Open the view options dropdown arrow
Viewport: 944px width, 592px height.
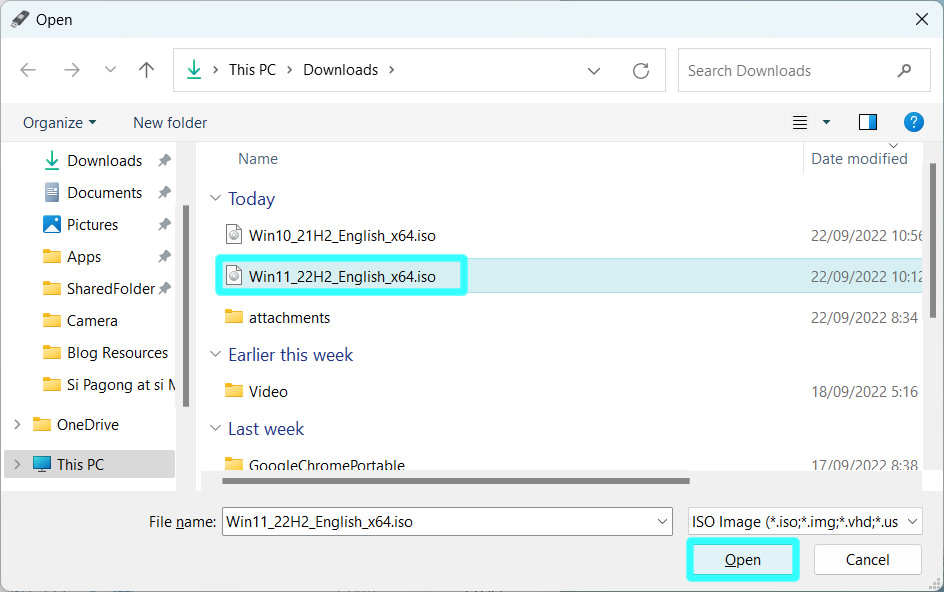coord(826,122)
